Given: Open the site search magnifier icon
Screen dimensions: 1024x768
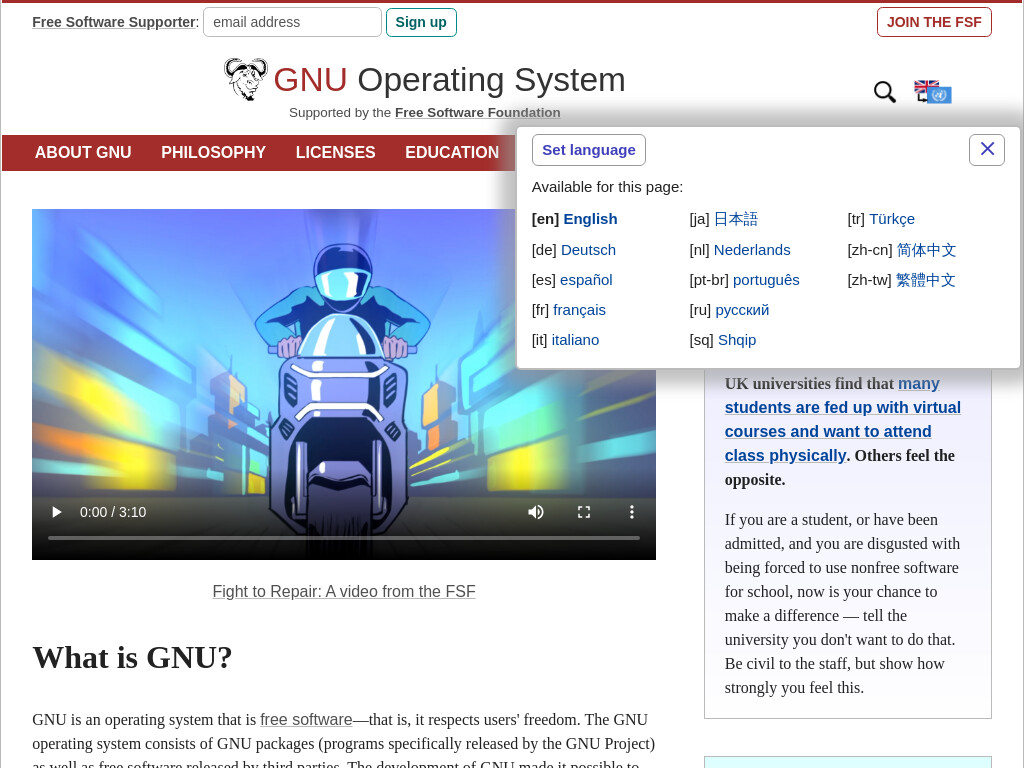Looking at the screenshot, I should coord(884,92).
